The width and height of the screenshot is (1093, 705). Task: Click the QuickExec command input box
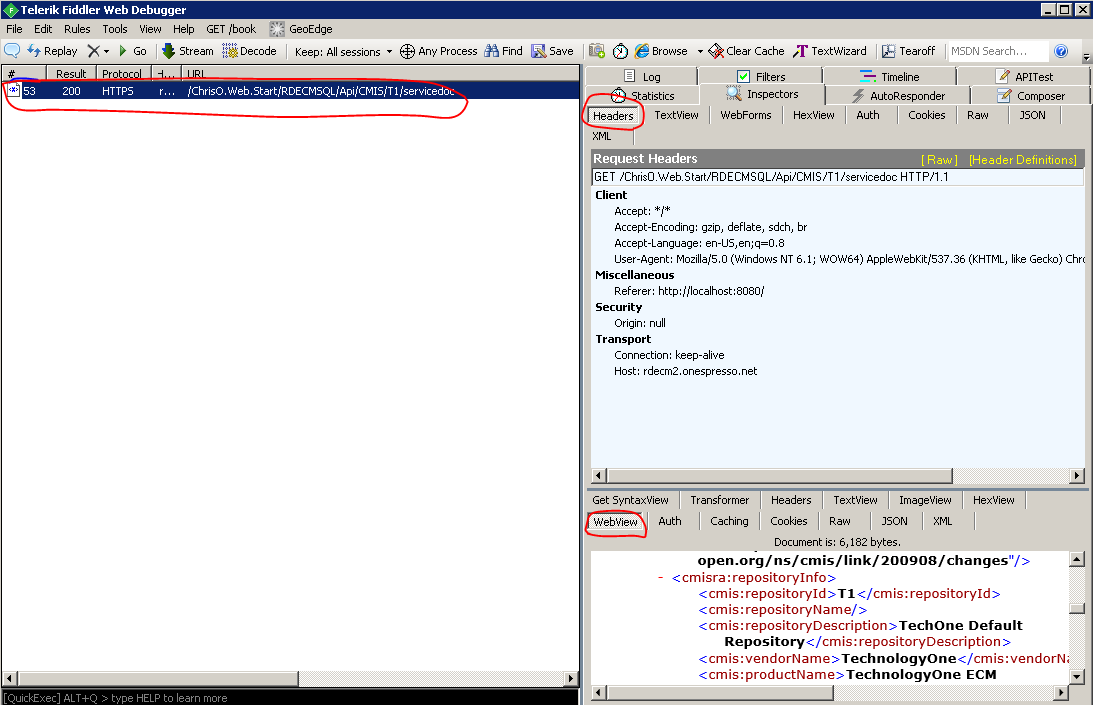(290, 698)
